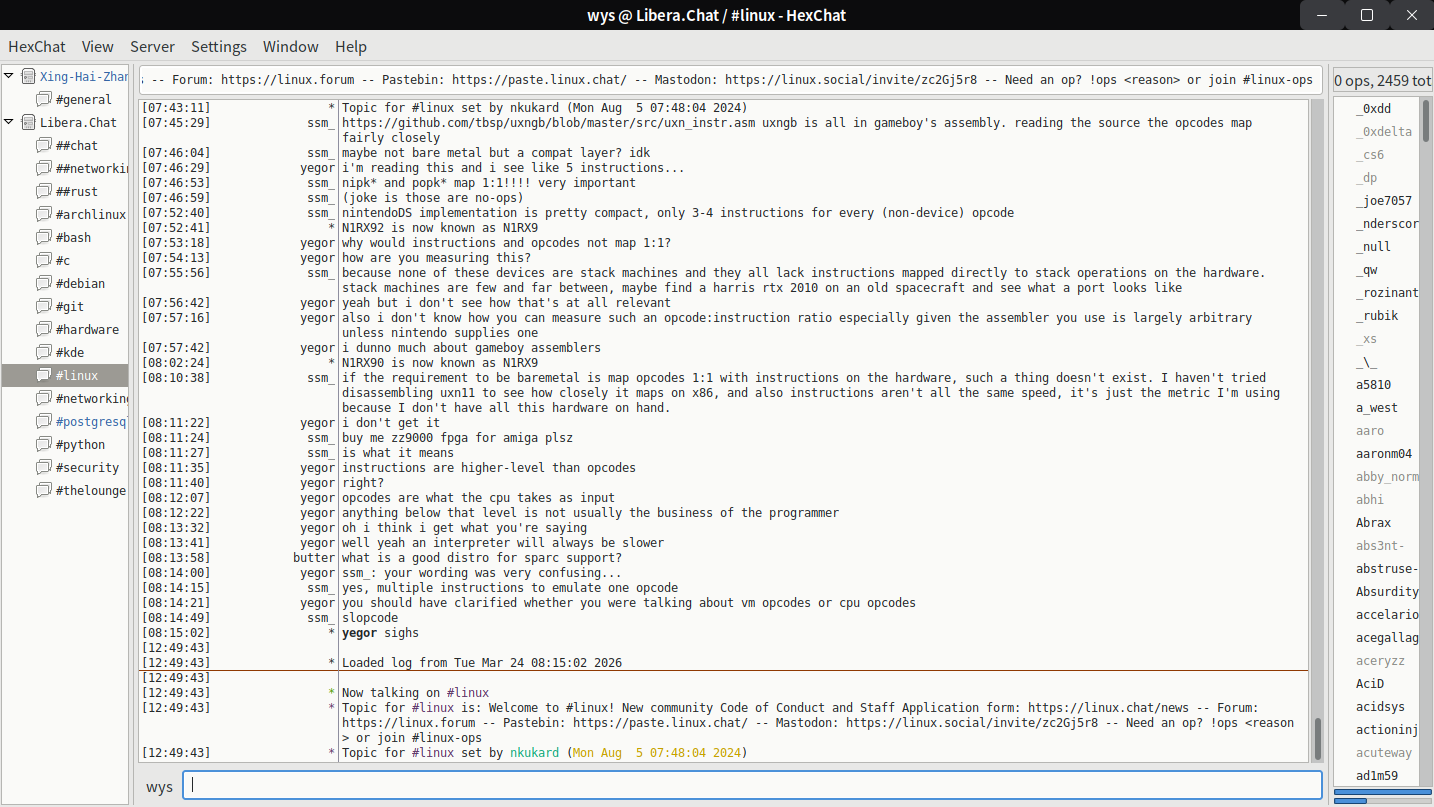The height and width of the screenshot is (807, 1434).
Task: Click the Libera.Chat server icon
Action: (28, 123)
